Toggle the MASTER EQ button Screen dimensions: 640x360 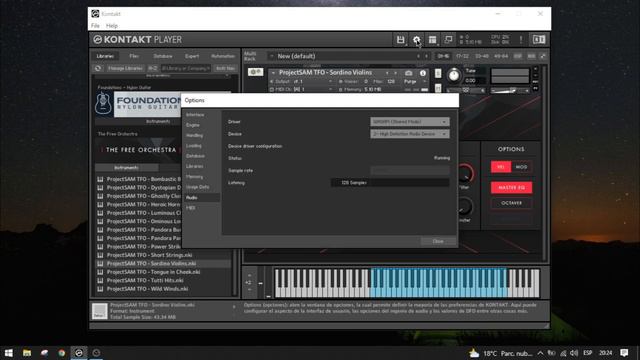[x=511, y=187]
